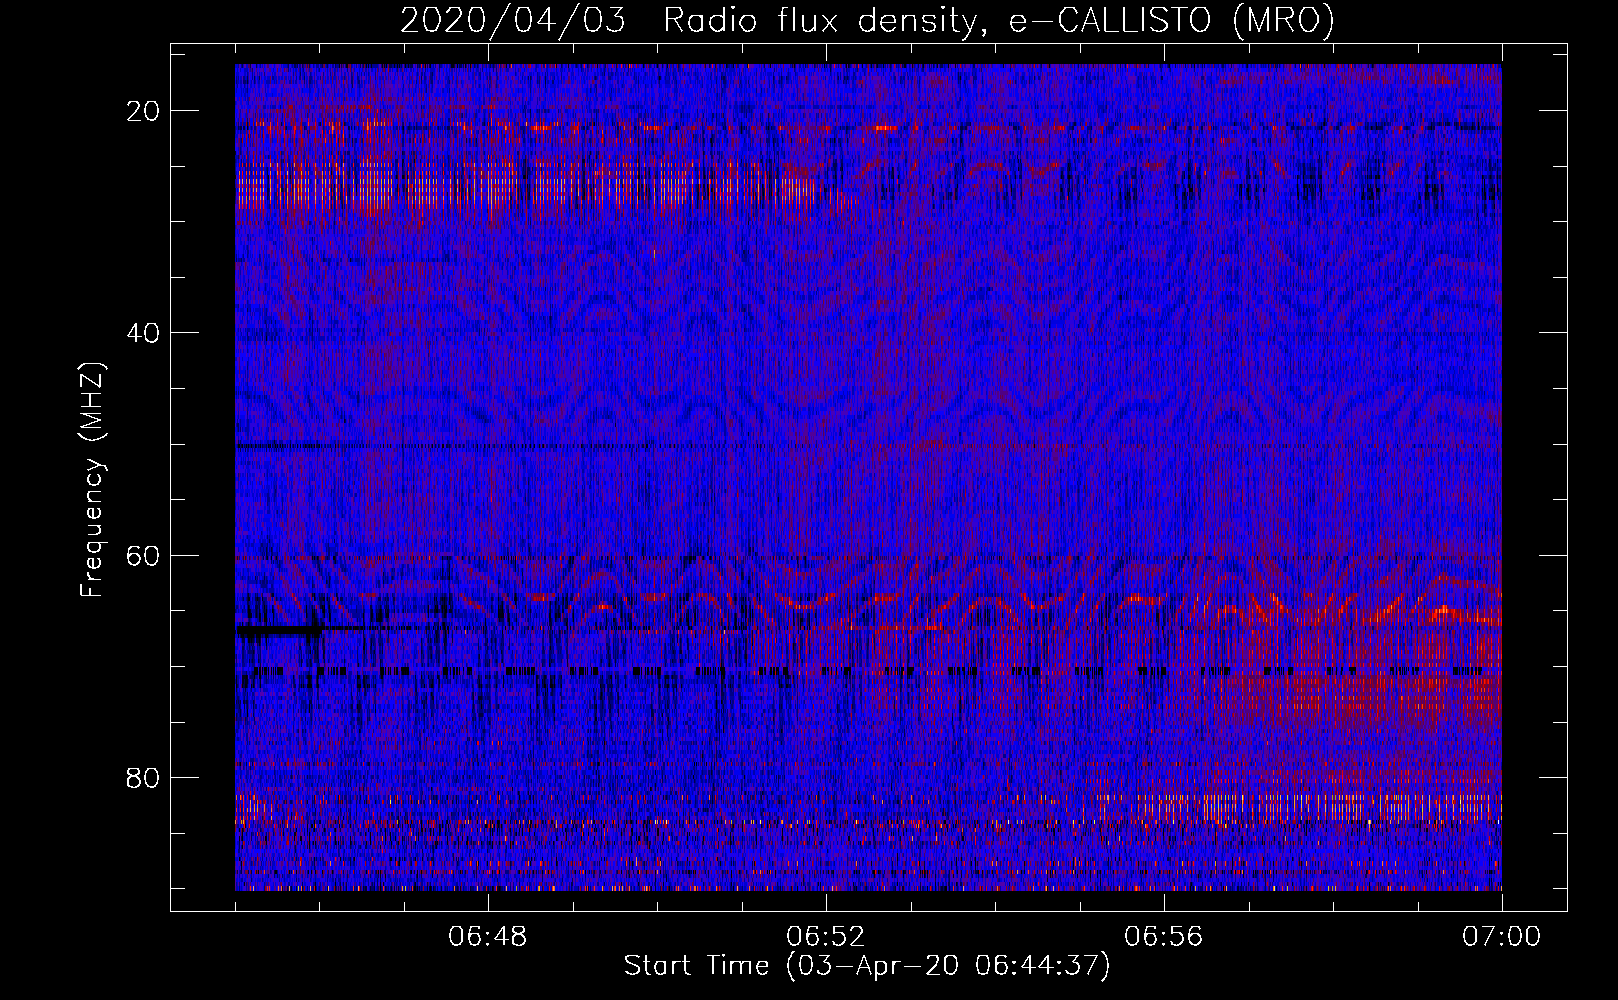Click the plot title '2020/04/03 Radio flux density'
Screen dimensions: 1618x1000
coord(868,20)
